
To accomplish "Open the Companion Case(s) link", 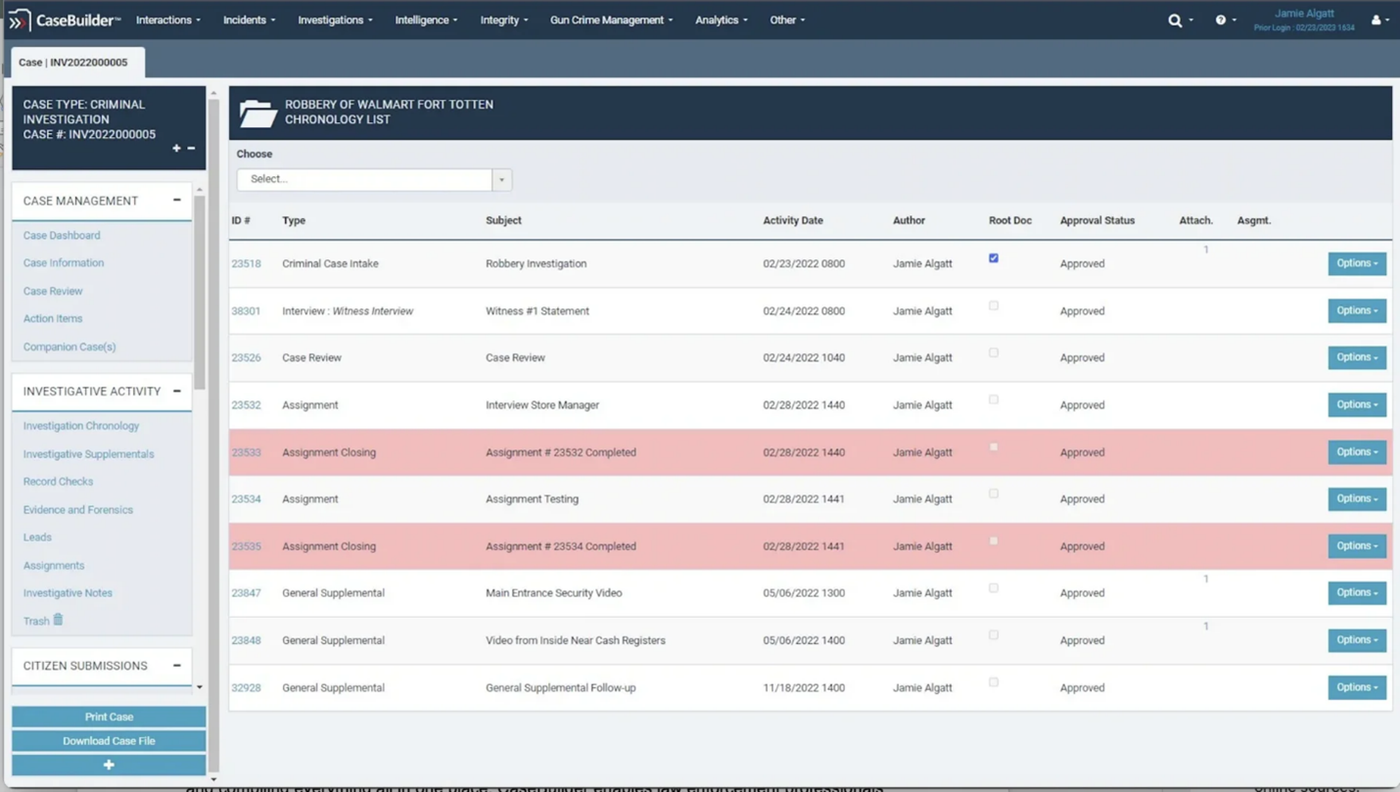I will [x=70, y=347].
